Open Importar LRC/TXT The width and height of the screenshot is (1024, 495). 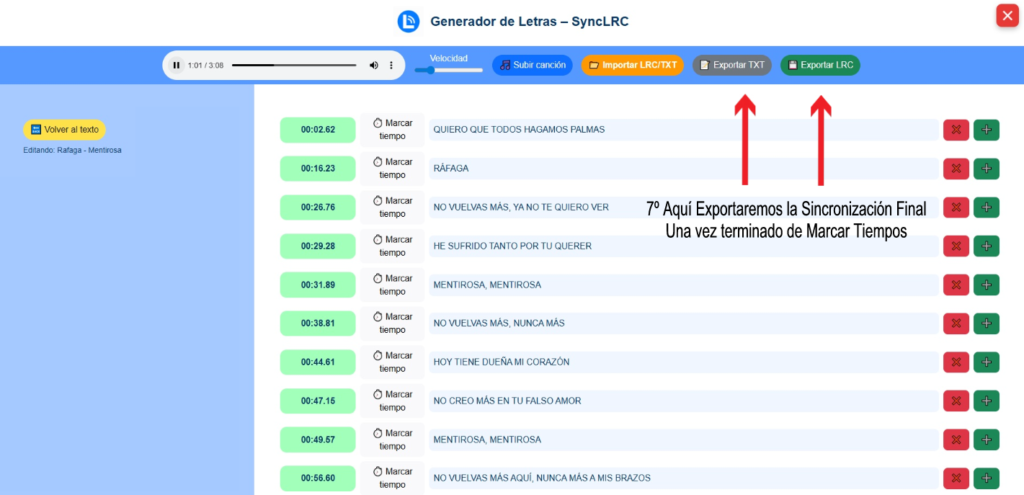(632, 65)
